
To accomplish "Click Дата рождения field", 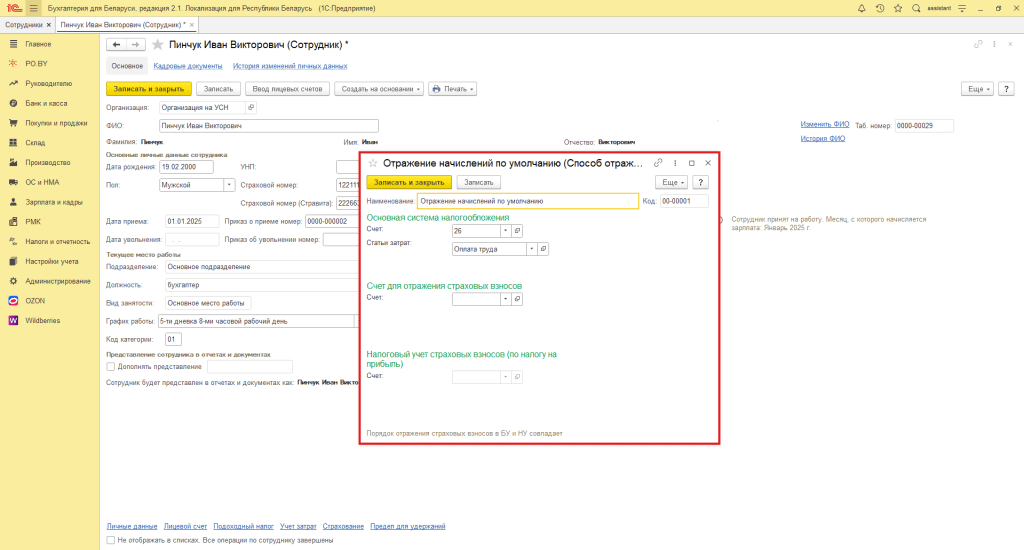I will click(x=187, y=167).
